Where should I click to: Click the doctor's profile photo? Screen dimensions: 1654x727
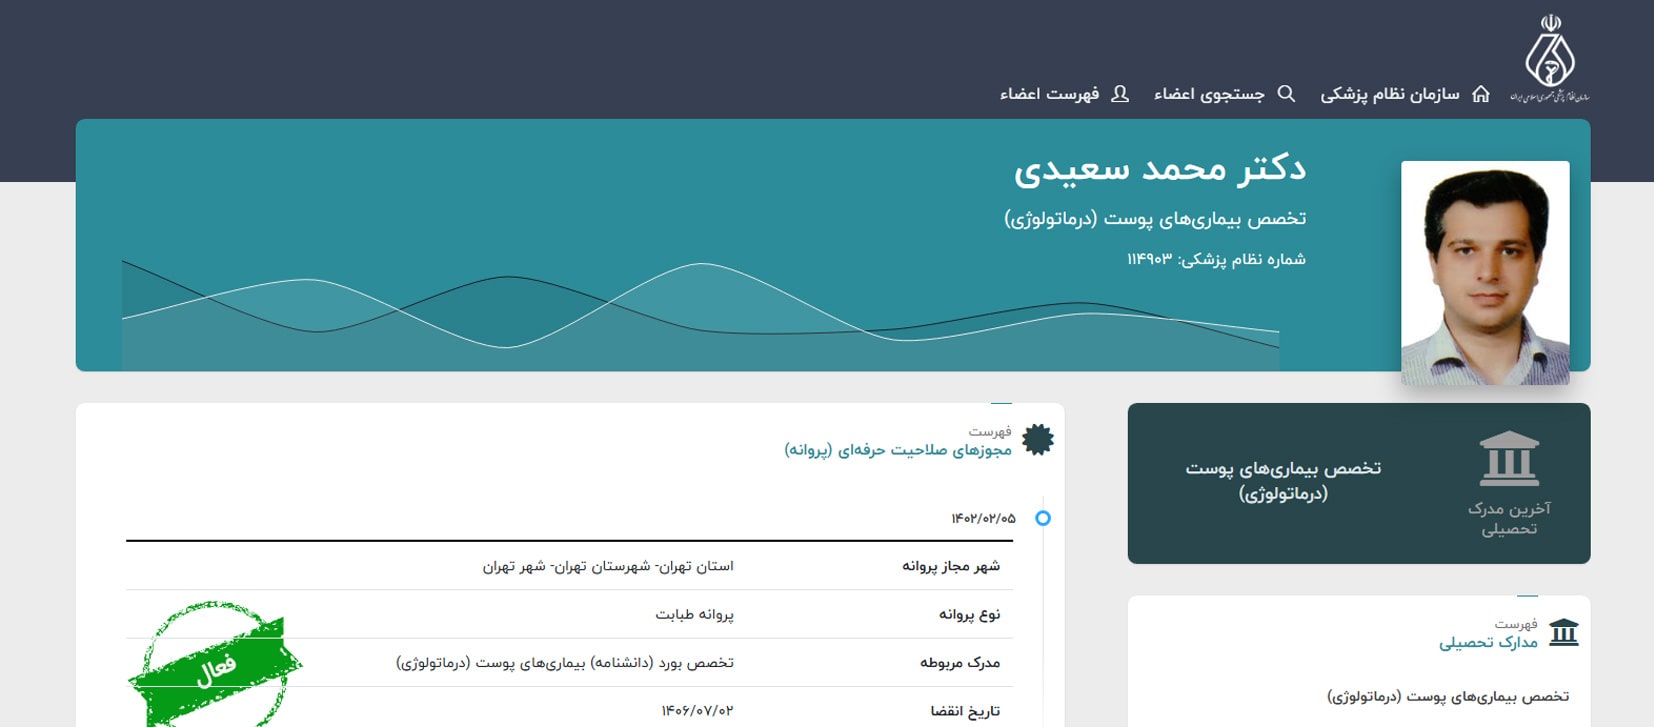(1485, 273)
